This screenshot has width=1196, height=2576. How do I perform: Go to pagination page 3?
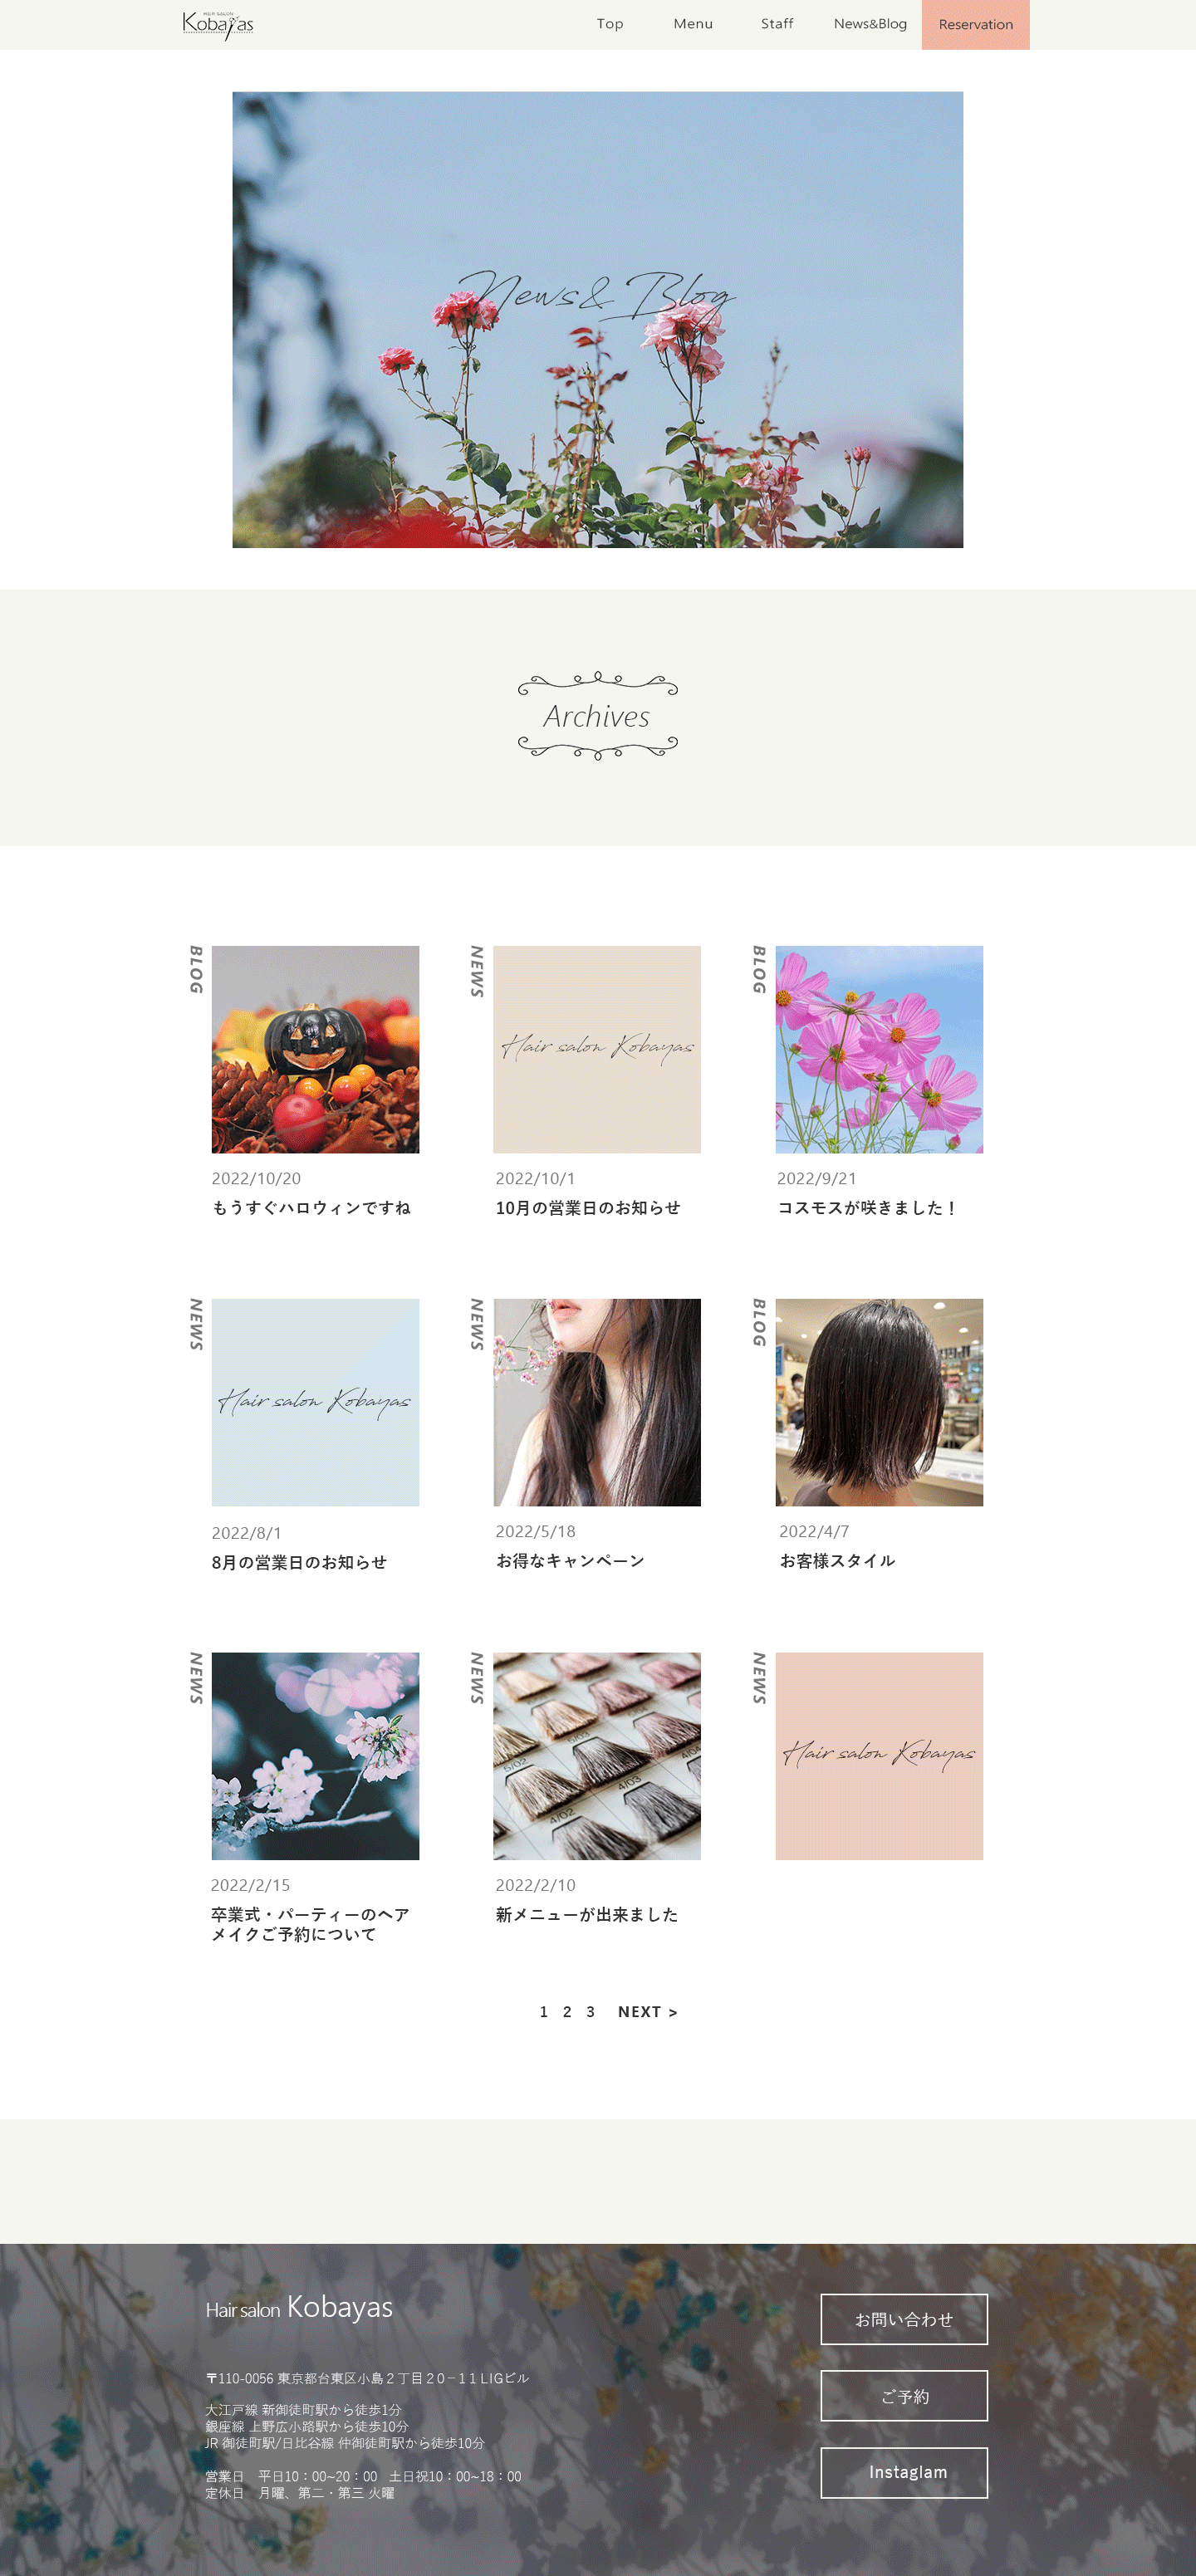point(591,2012)
